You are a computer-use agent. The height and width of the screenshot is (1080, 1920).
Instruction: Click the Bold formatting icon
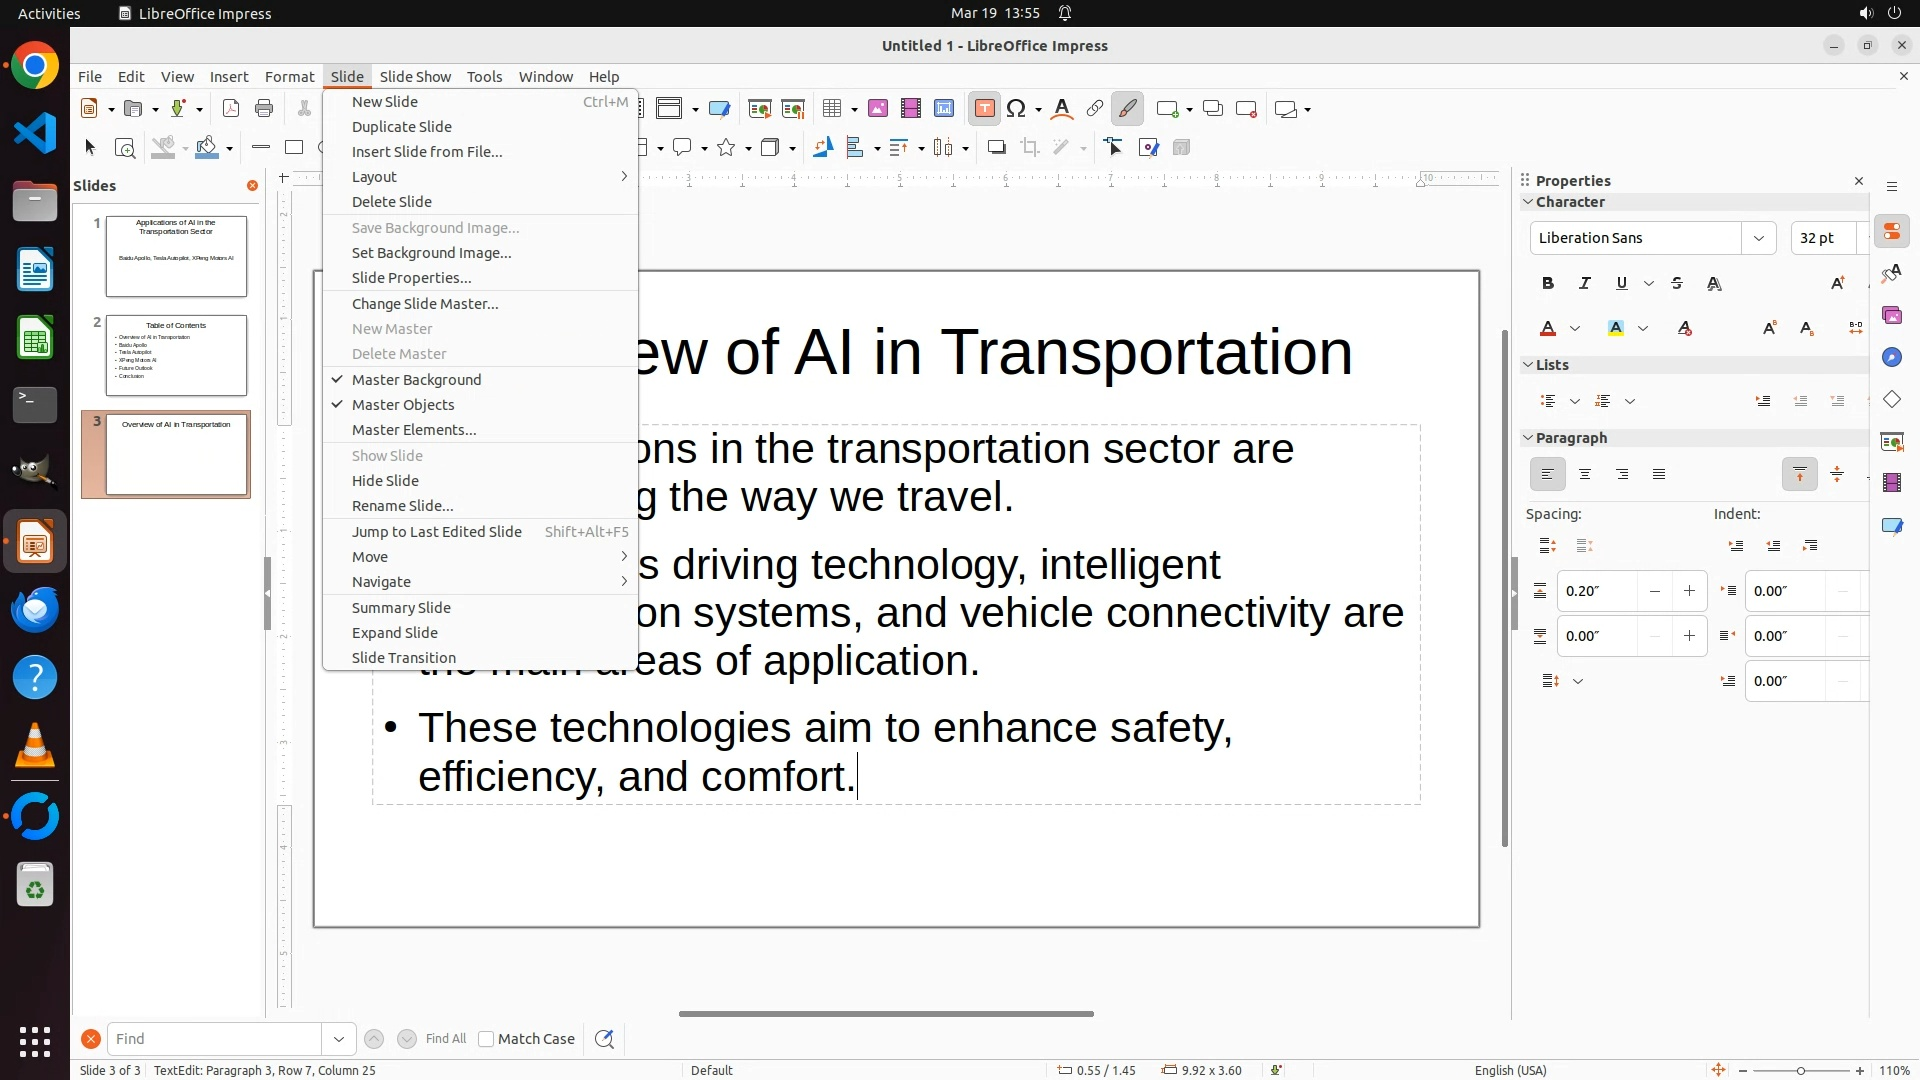pyautogui.click(x=1548, y=284)
